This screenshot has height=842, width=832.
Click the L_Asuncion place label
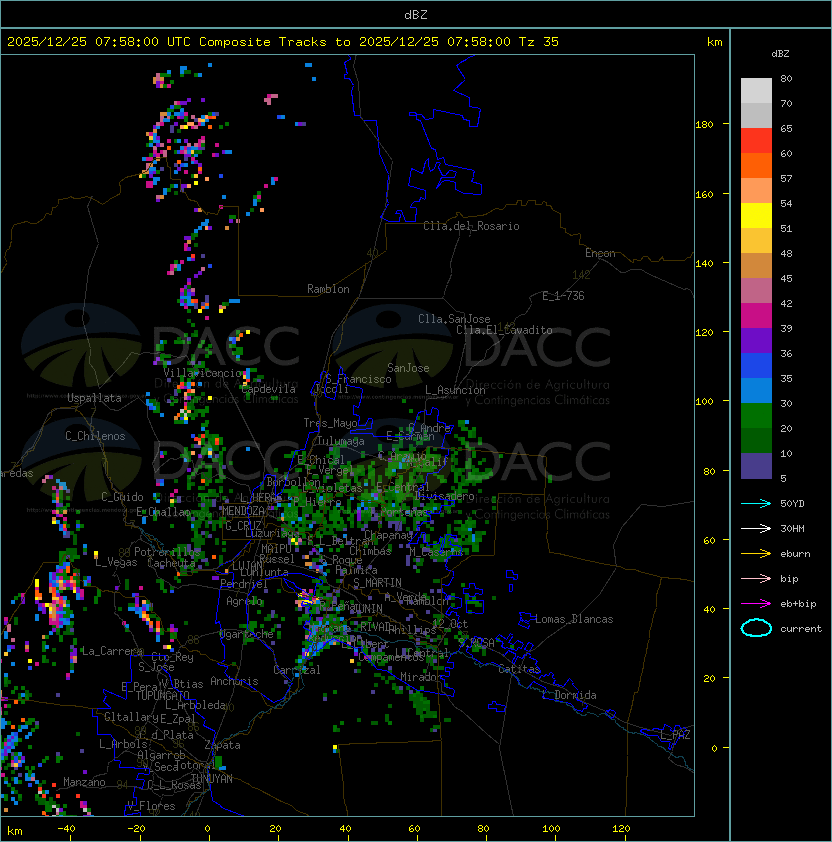tap(455, 390)
